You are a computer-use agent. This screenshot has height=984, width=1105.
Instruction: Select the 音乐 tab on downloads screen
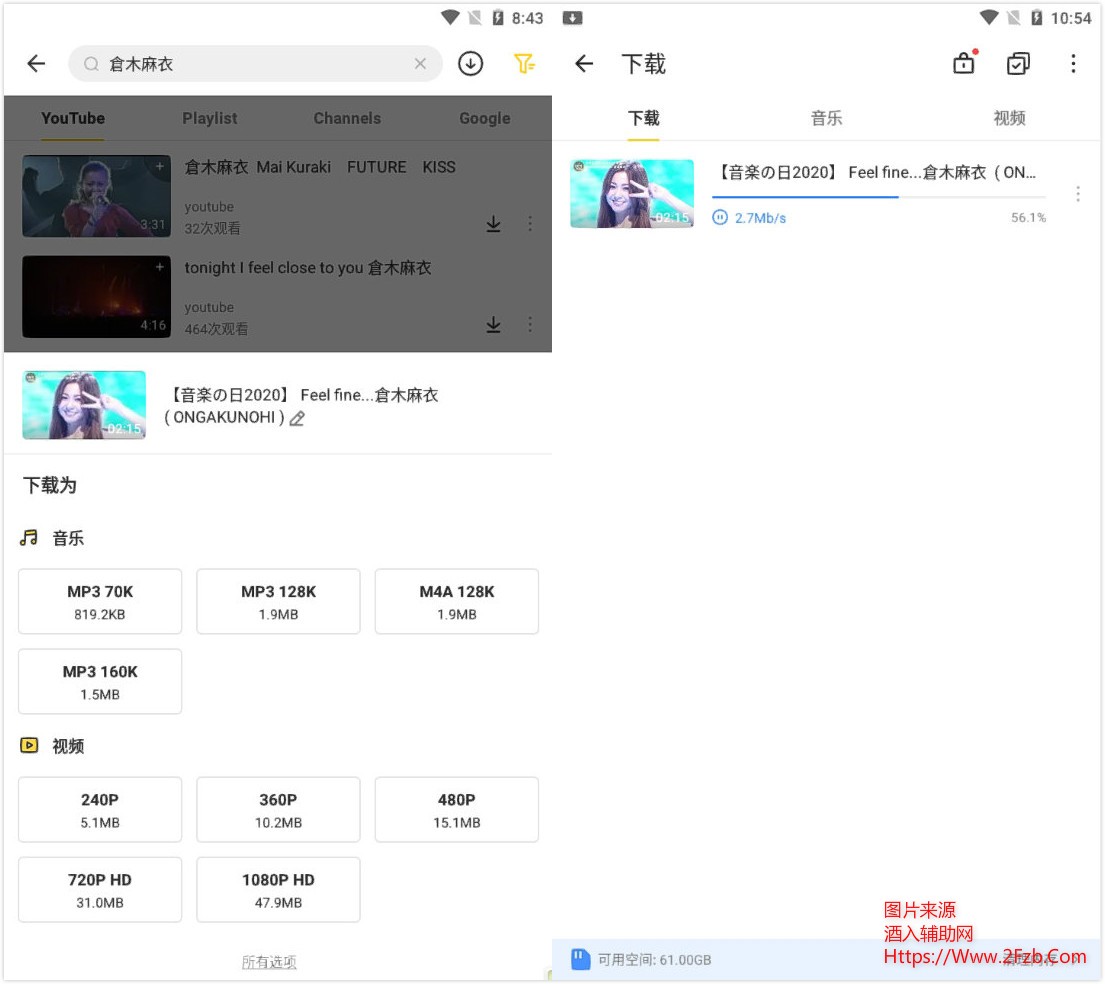point(826,118)
